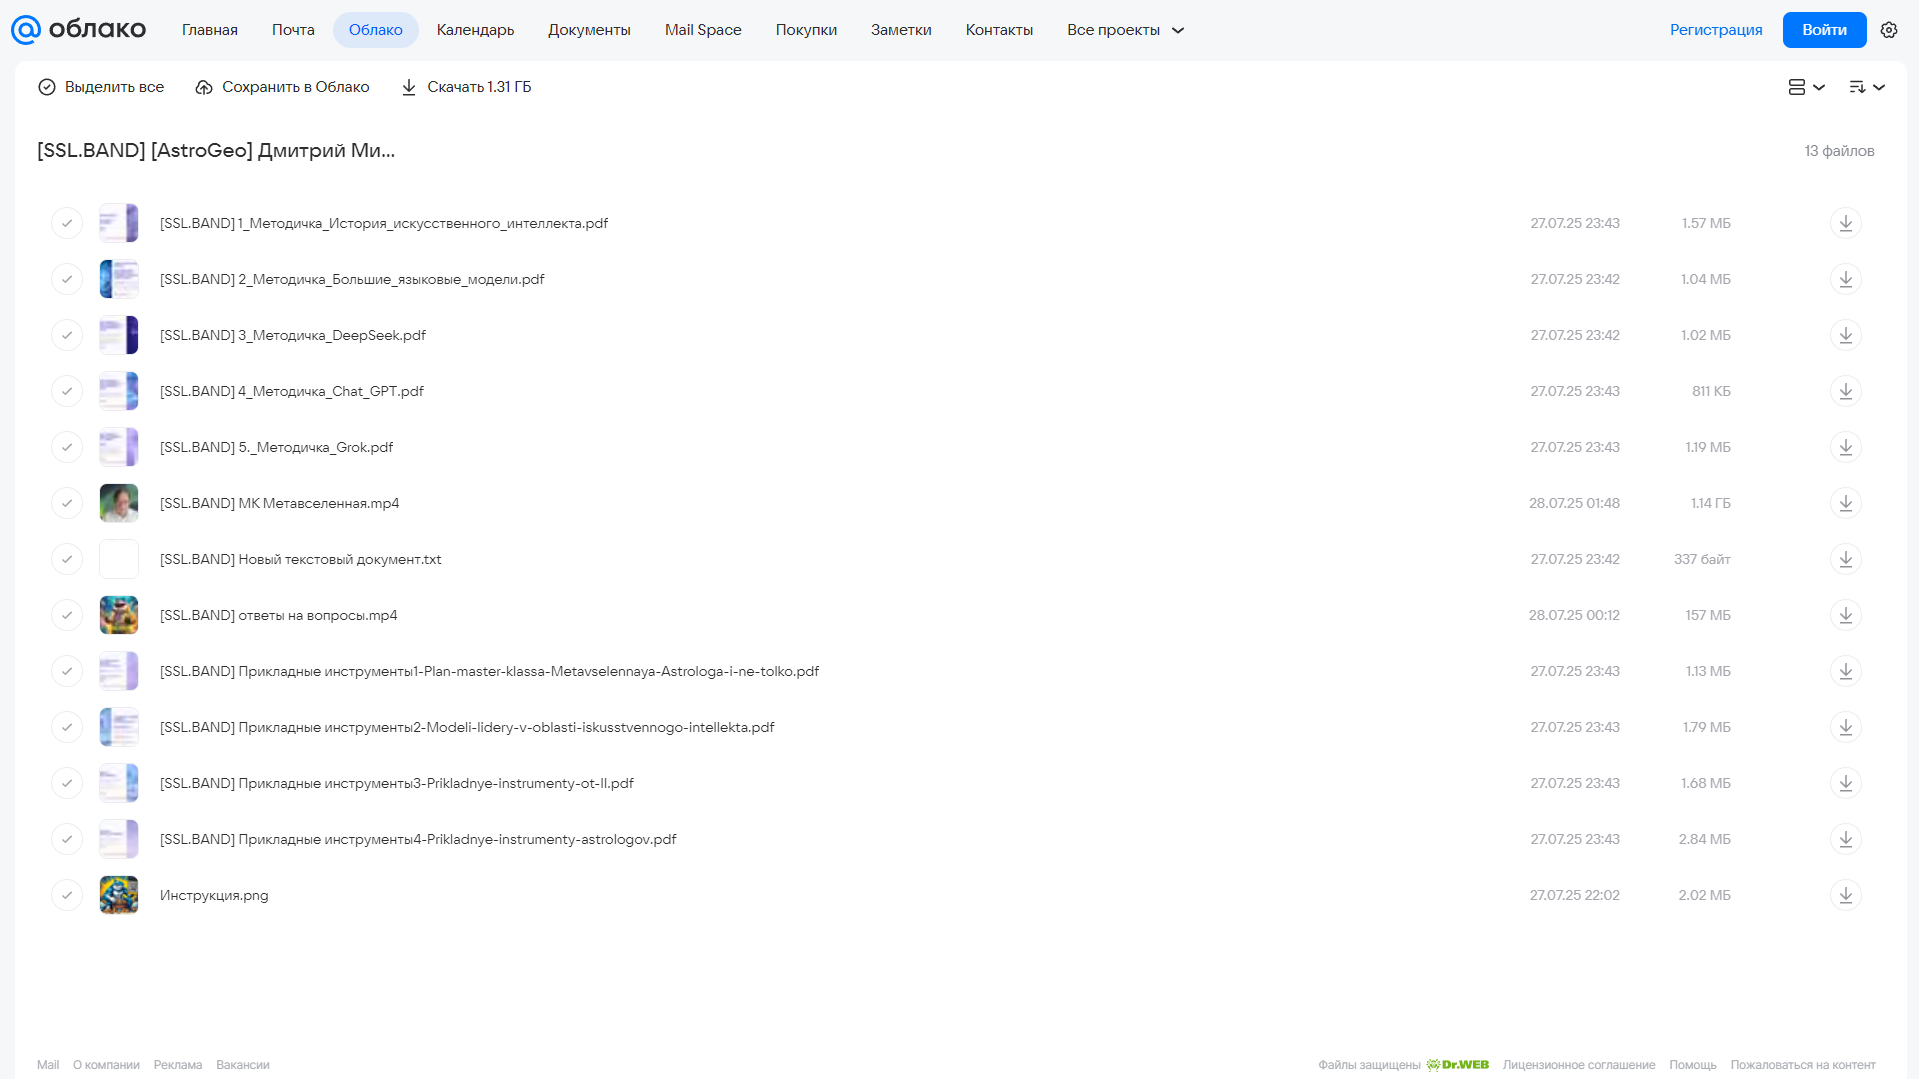Click the Войти button

[x=1824, y=30]
